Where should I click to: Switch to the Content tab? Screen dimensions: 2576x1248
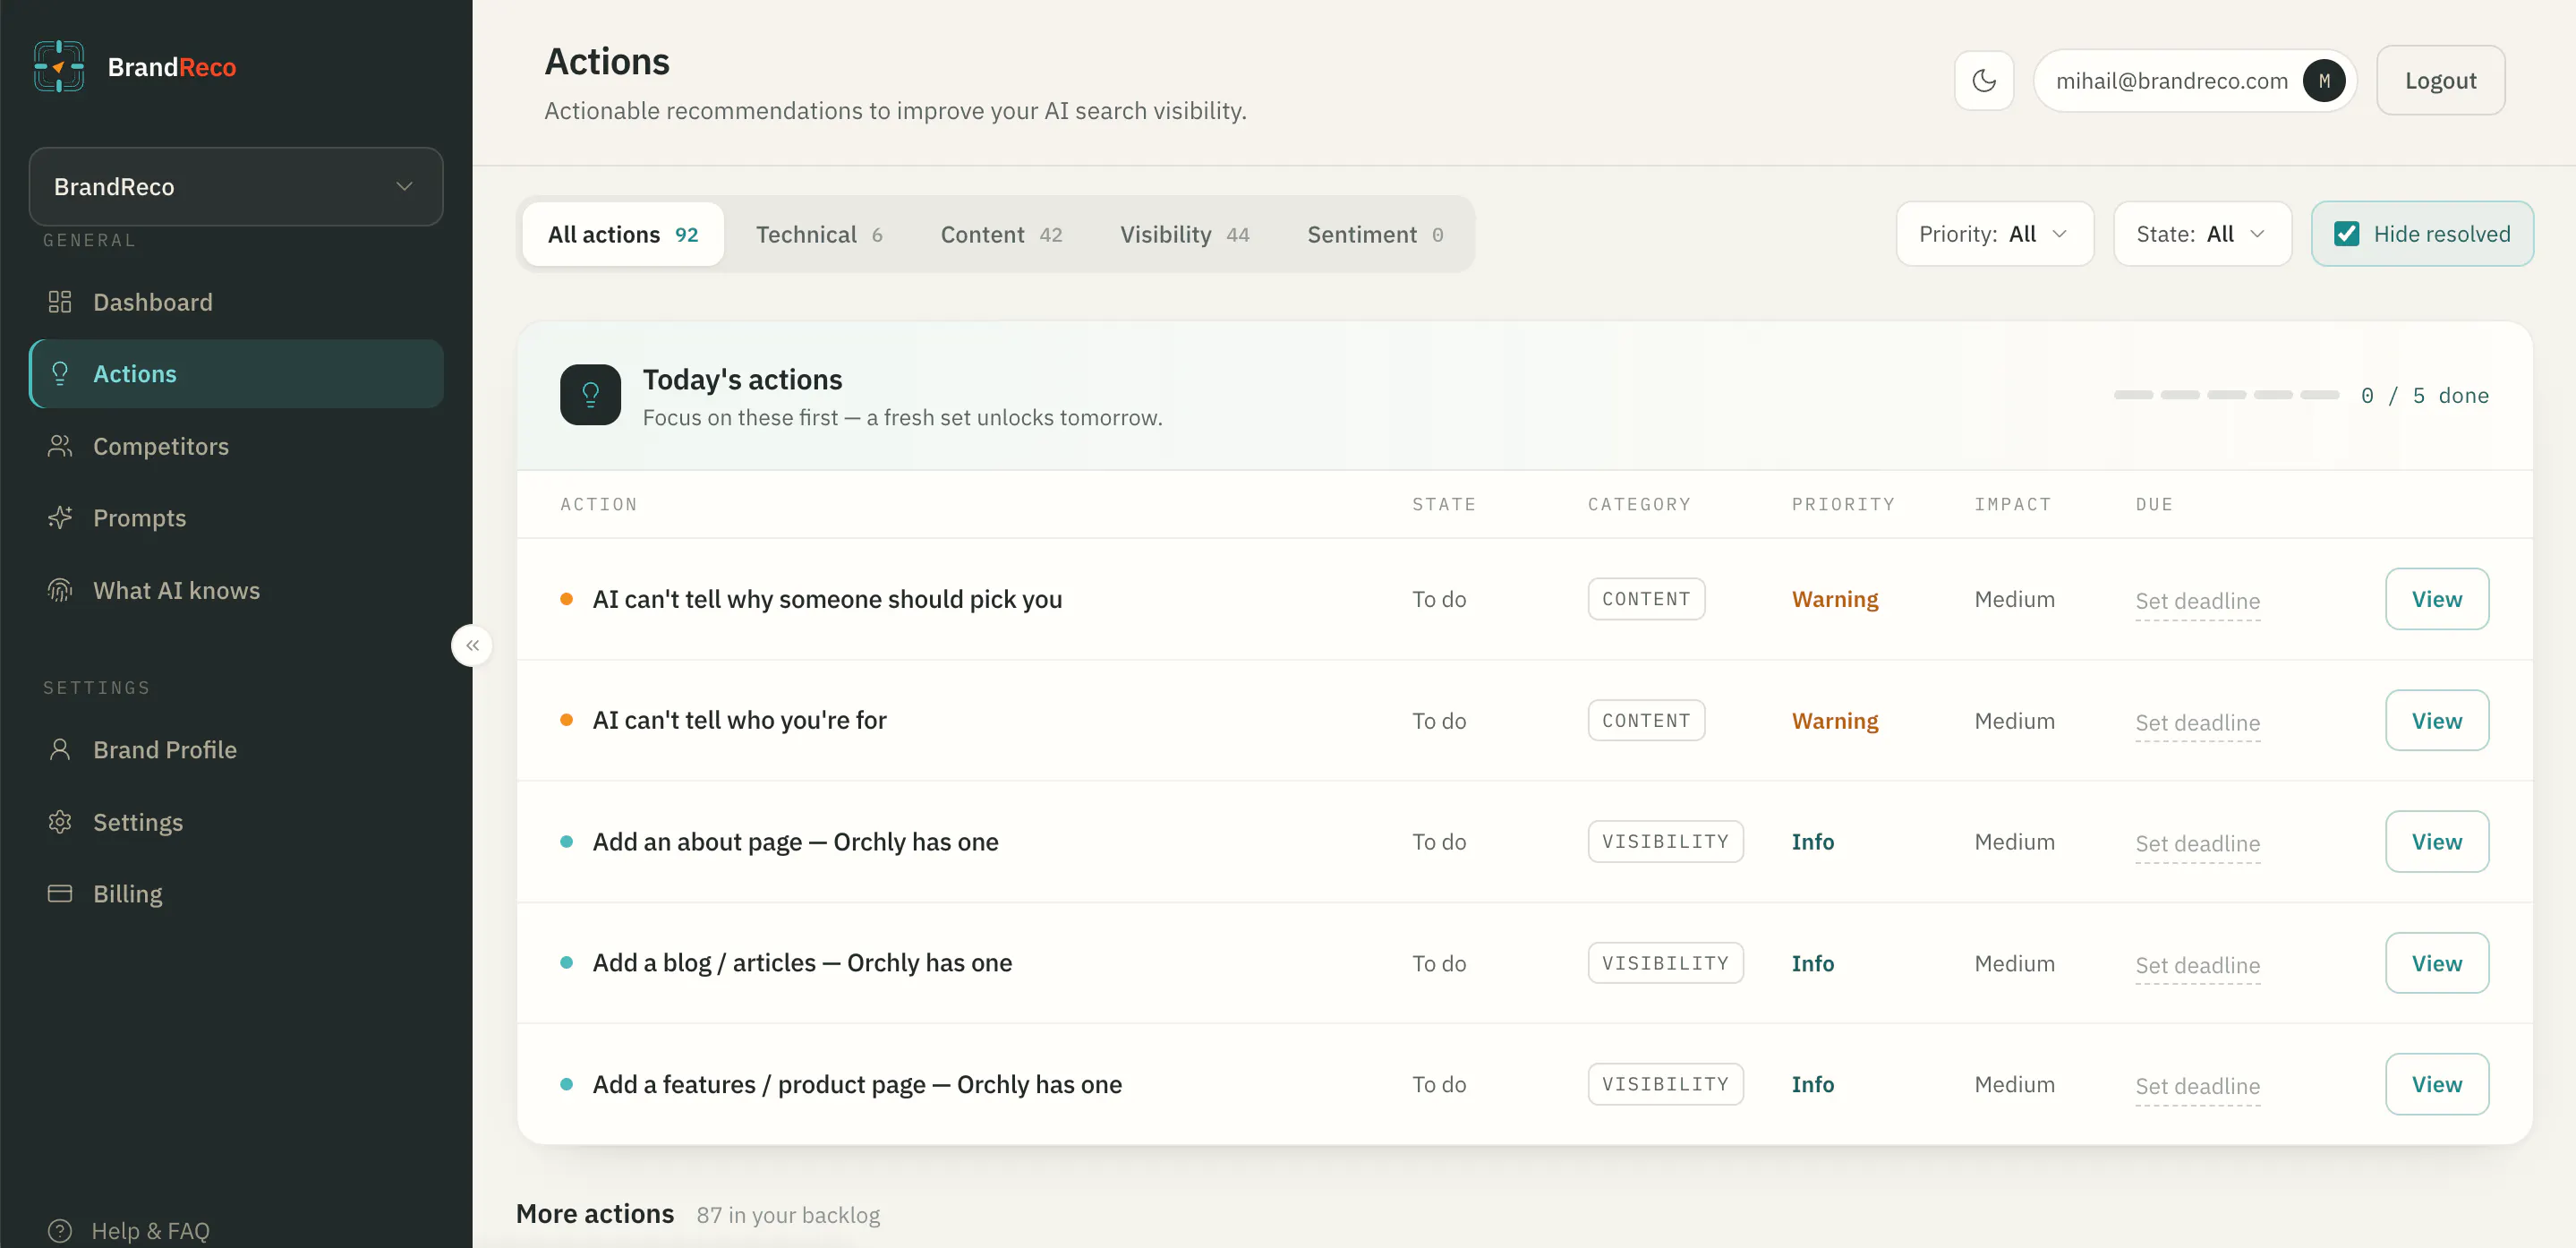tap(1001, 235)
